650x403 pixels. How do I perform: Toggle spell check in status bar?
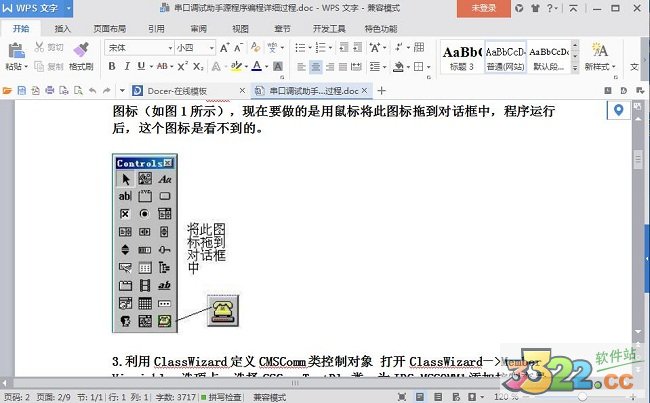pos(221,397)
